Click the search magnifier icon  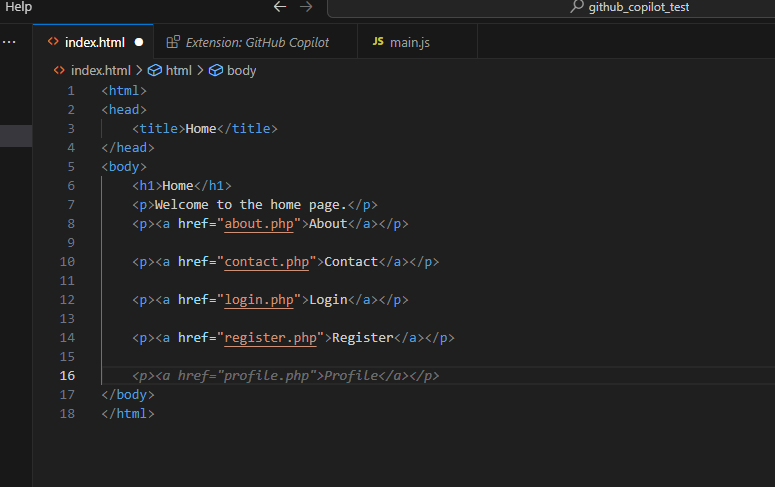click(x=577, y=6)
